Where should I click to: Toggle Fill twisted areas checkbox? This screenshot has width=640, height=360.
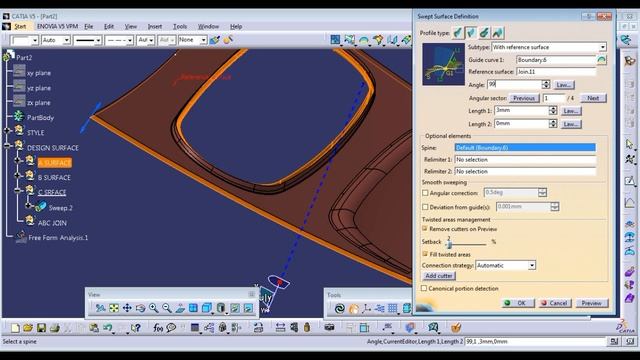[424, 254]
